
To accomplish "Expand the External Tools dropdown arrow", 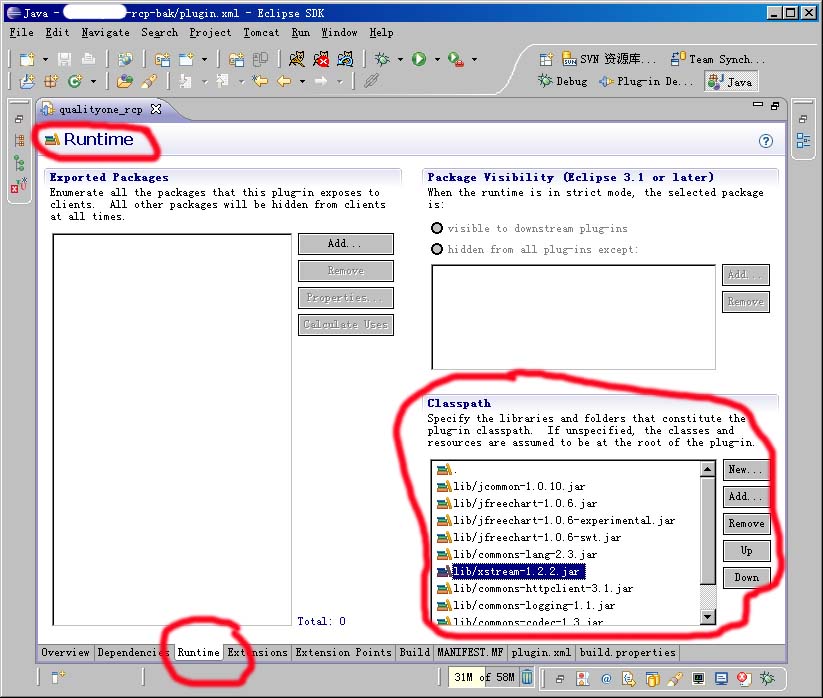I will pos(474,60).
